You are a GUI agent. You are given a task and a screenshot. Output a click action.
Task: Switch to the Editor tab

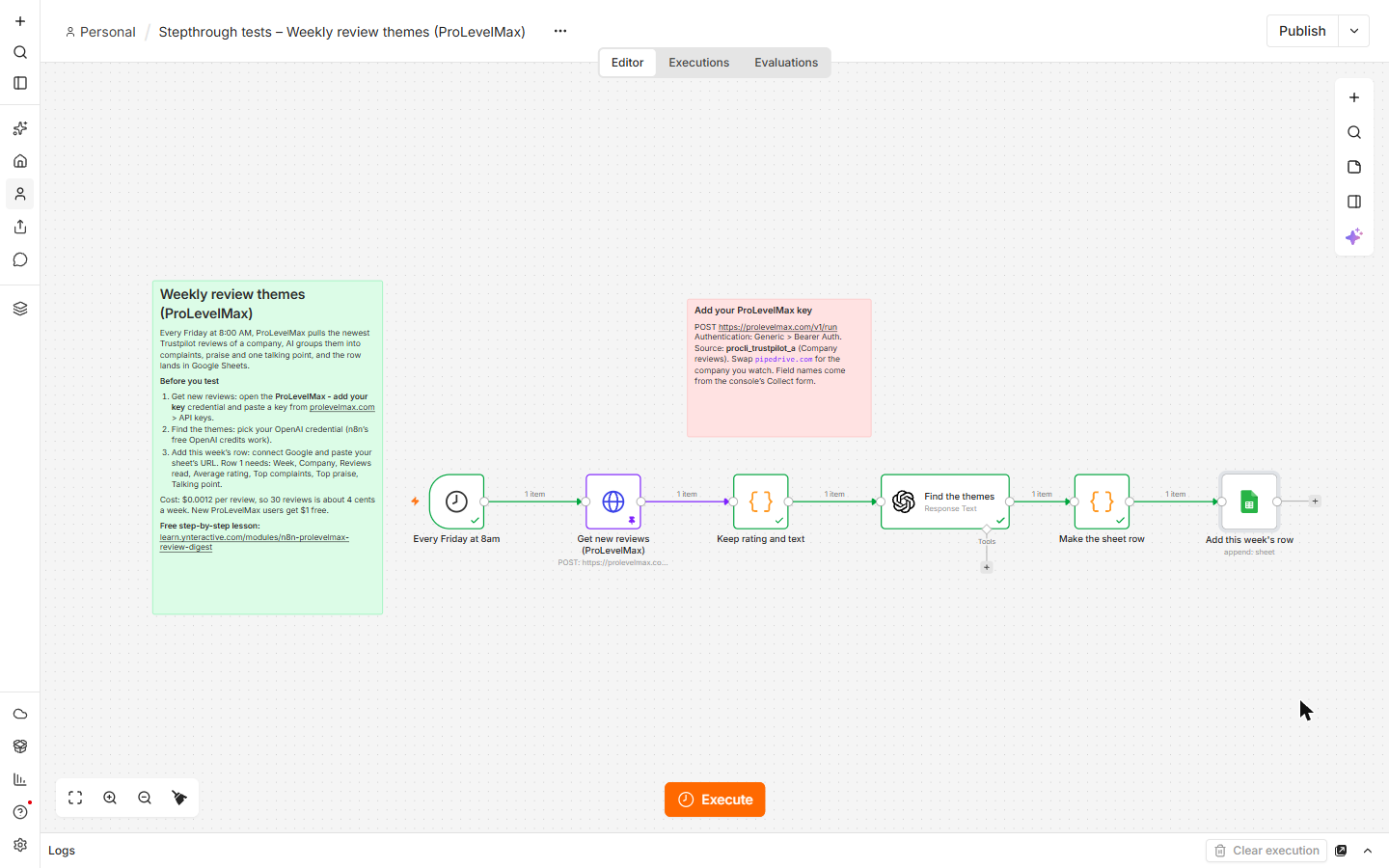[627, 62]
